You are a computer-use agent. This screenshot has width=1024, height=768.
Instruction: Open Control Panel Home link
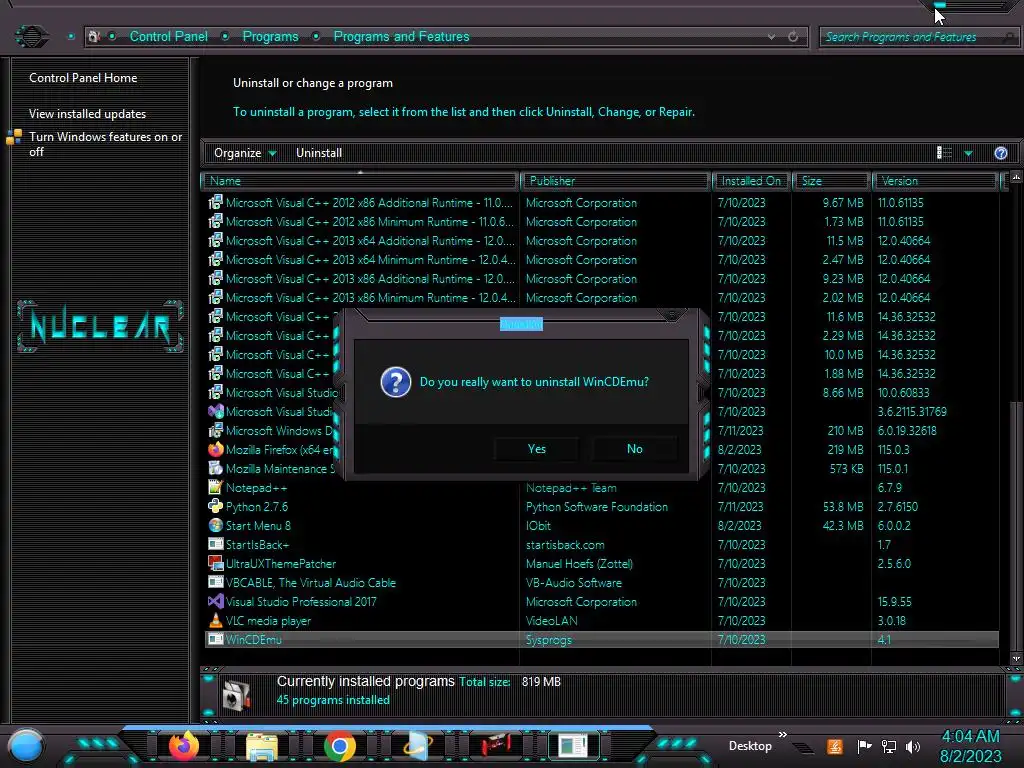83,78
